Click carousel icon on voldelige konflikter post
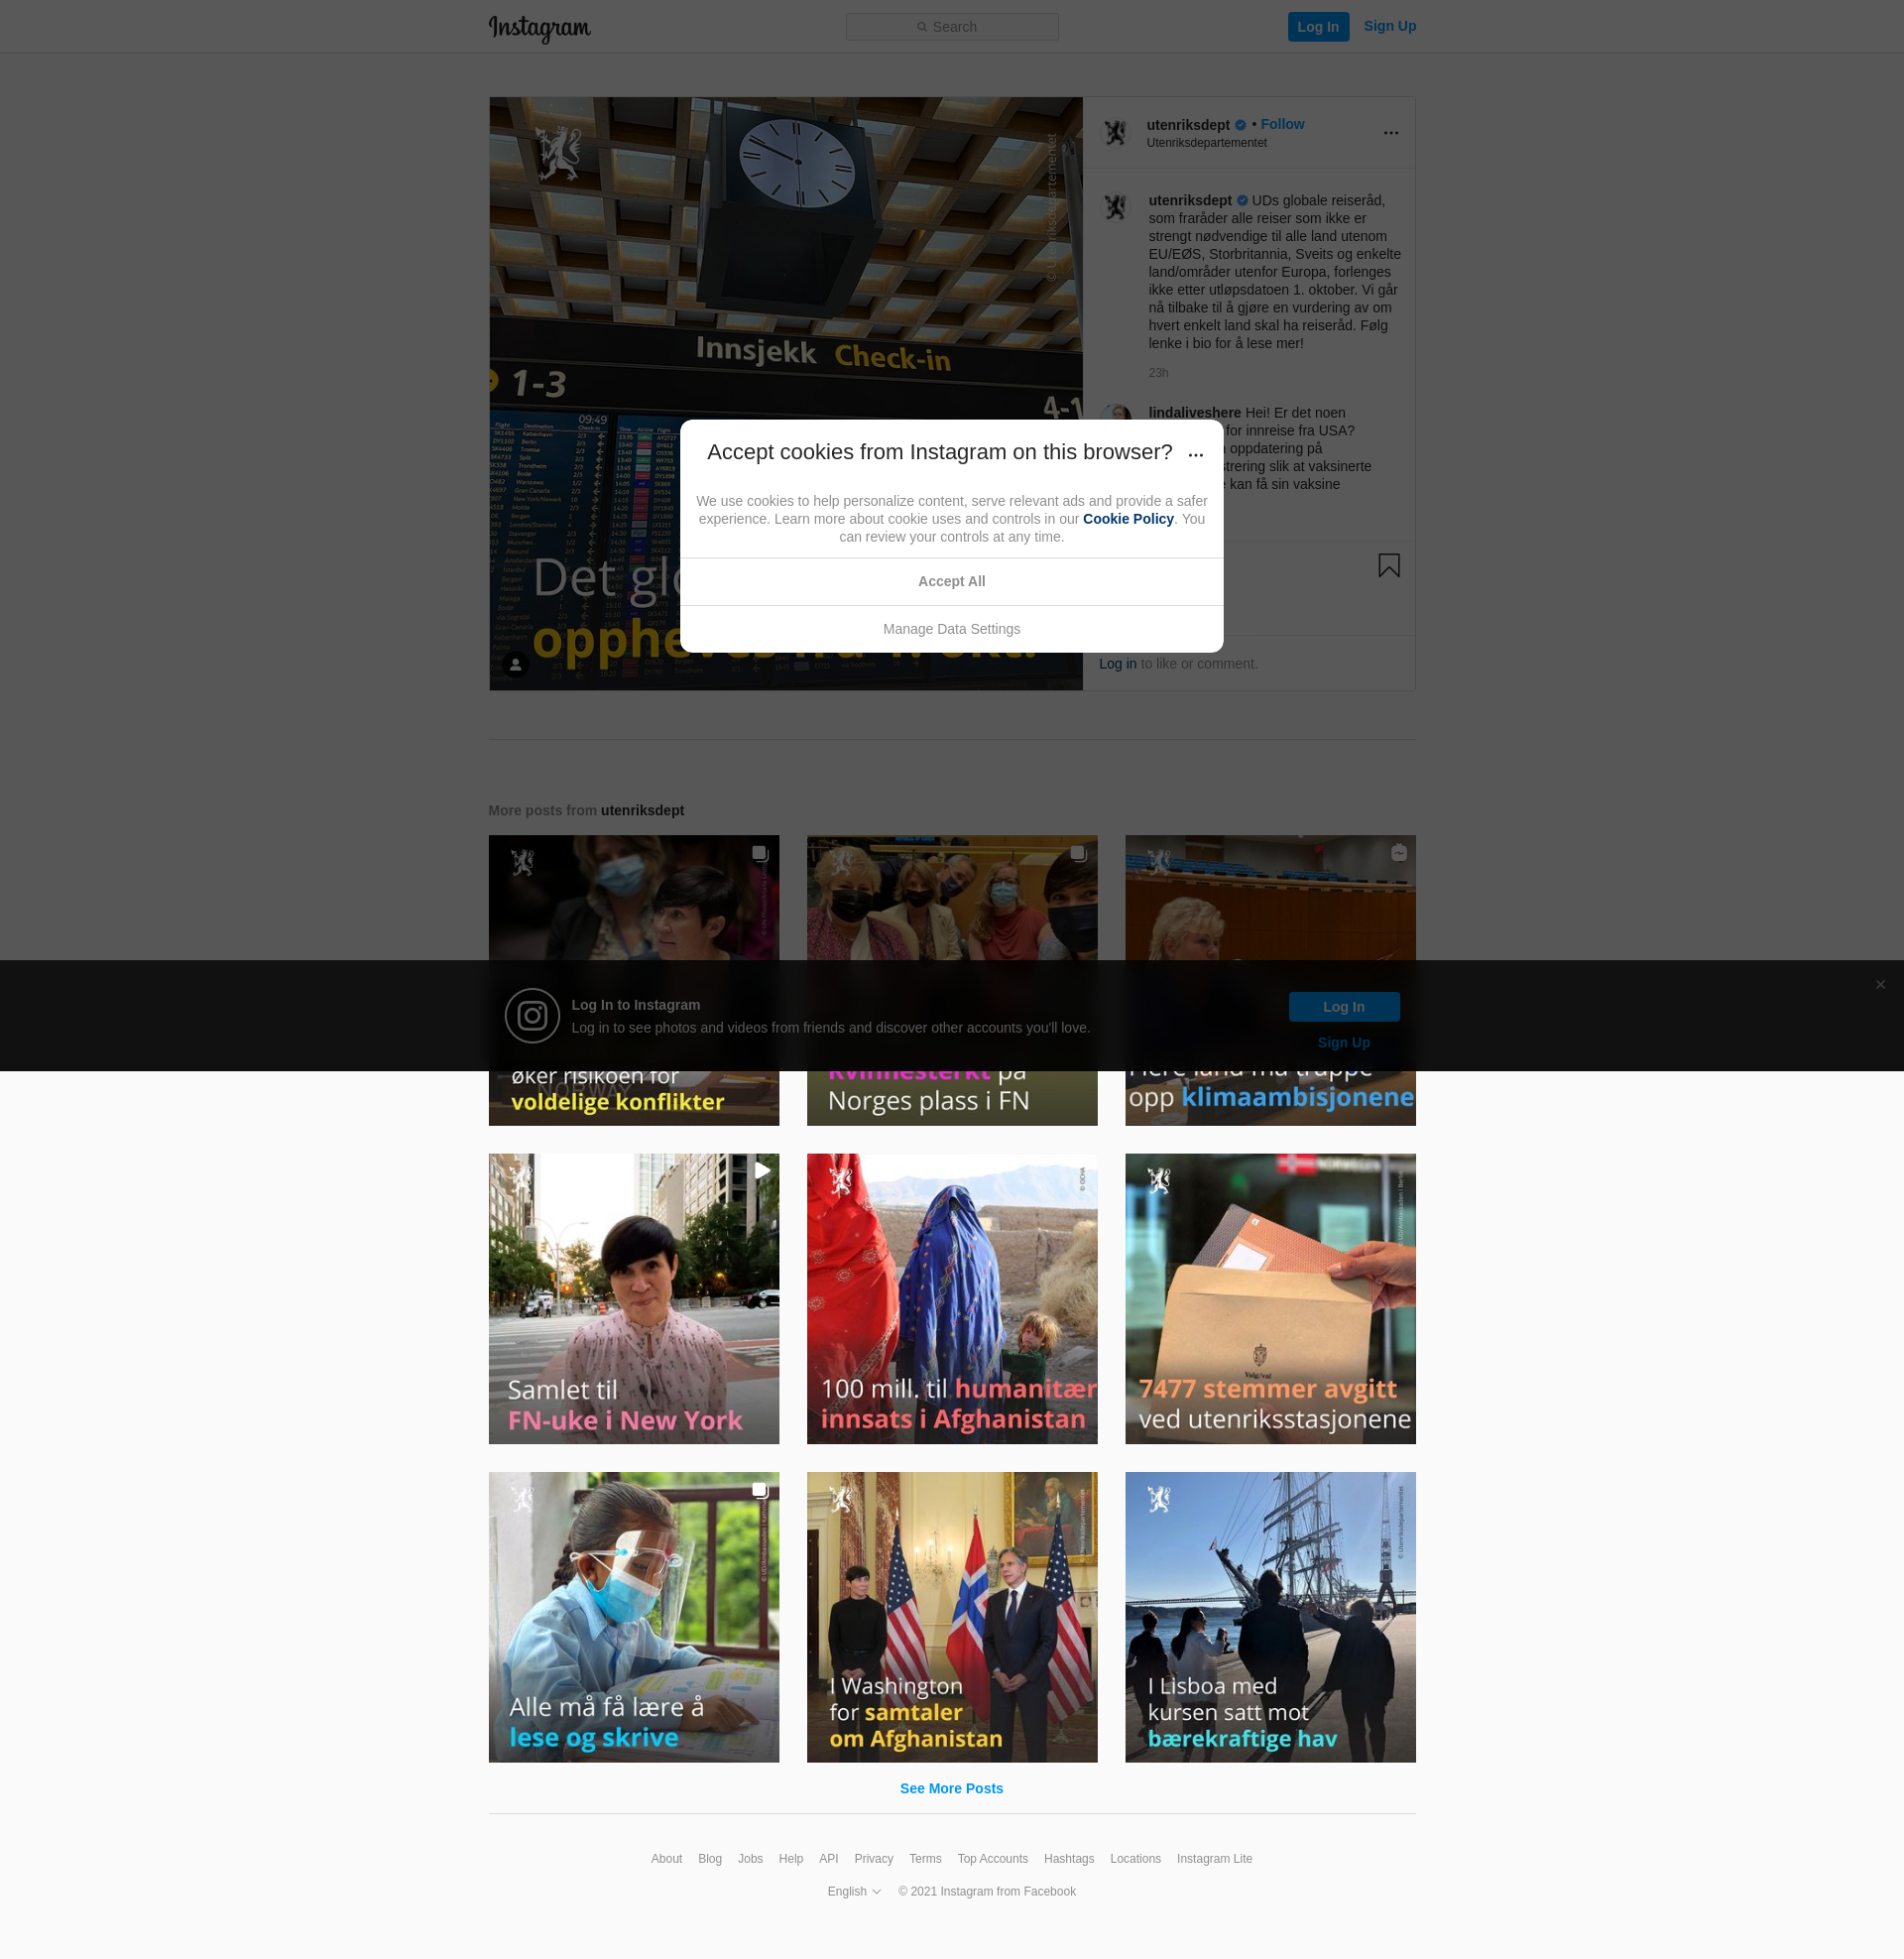 click(x=759, y=853)
